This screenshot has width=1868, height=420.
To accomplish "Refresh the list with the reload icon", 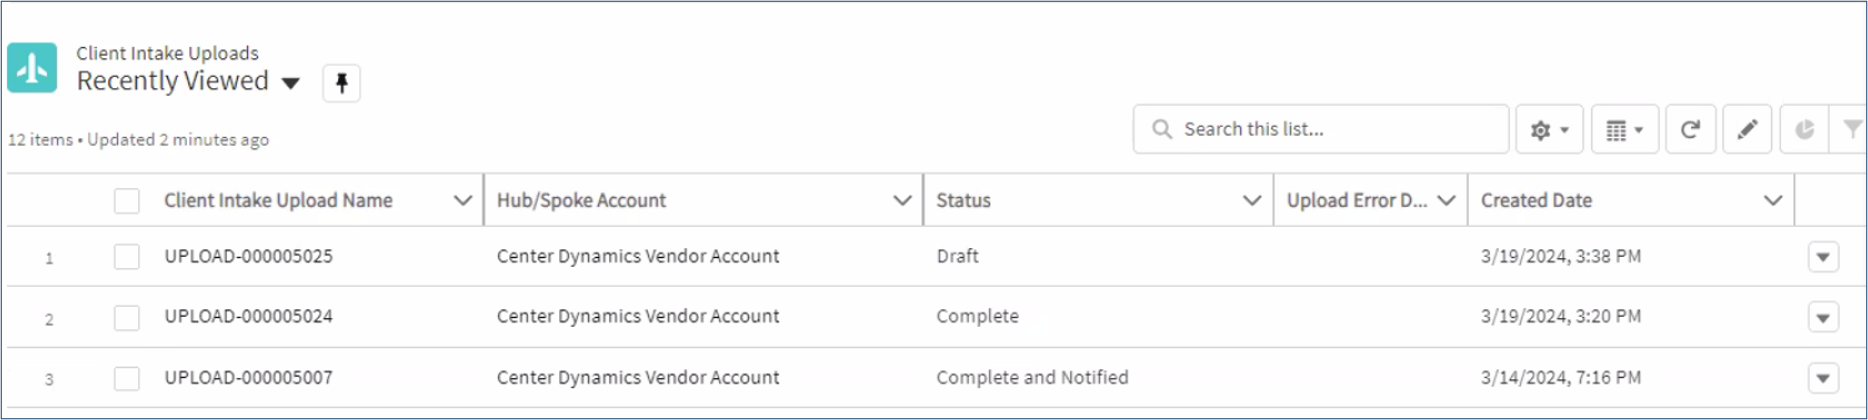I will pyautogui.click(x=1690, y=130).
